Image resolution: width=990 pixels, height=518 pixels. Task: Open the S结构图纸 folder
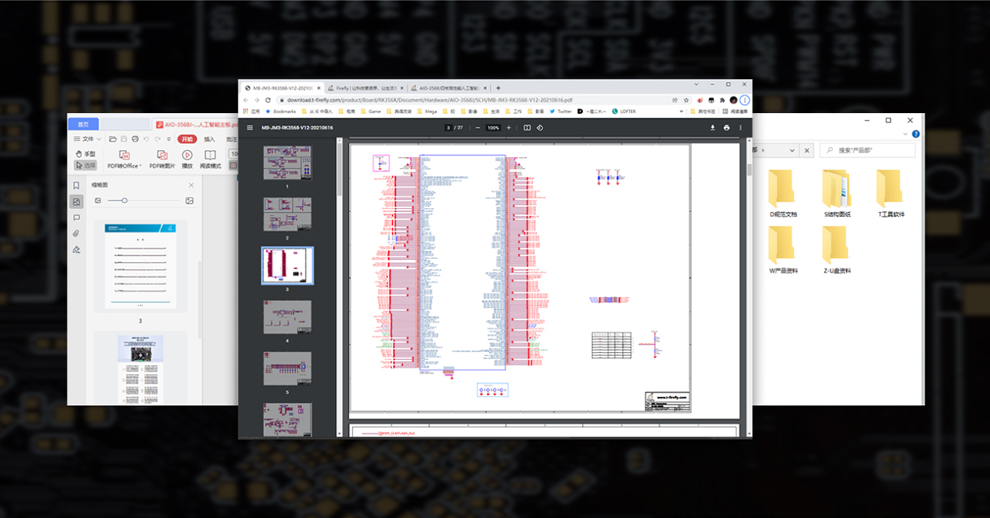837,195
